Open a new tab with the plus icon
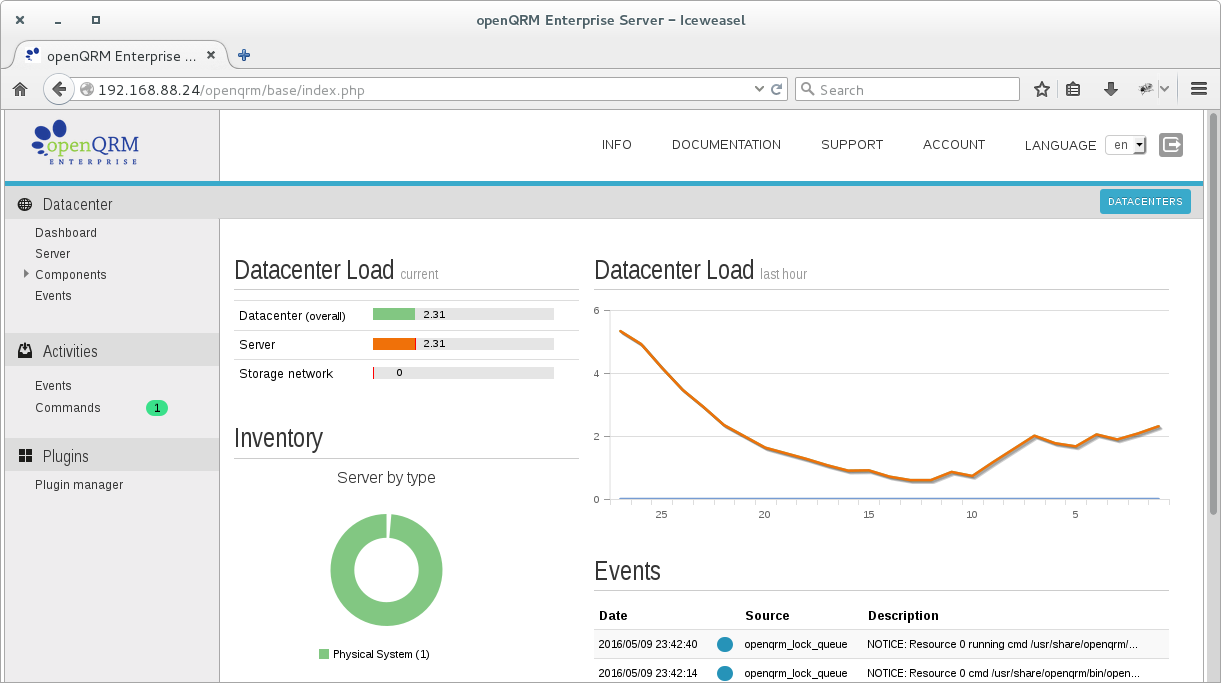This screenshot has height=683, width=1221. click(x=244, y=56)
